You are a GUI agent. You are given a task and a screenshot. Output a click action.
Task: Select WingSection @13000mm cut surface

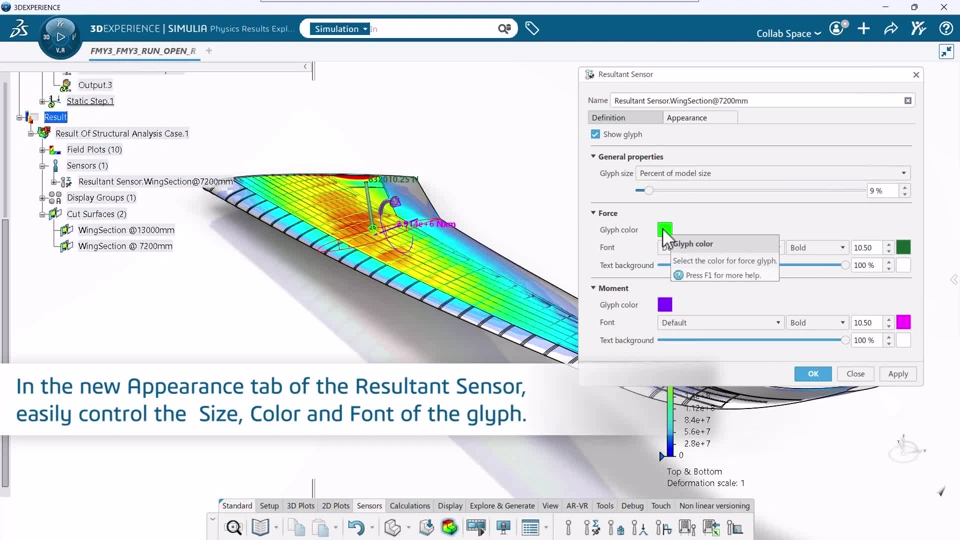pos(126,230)
